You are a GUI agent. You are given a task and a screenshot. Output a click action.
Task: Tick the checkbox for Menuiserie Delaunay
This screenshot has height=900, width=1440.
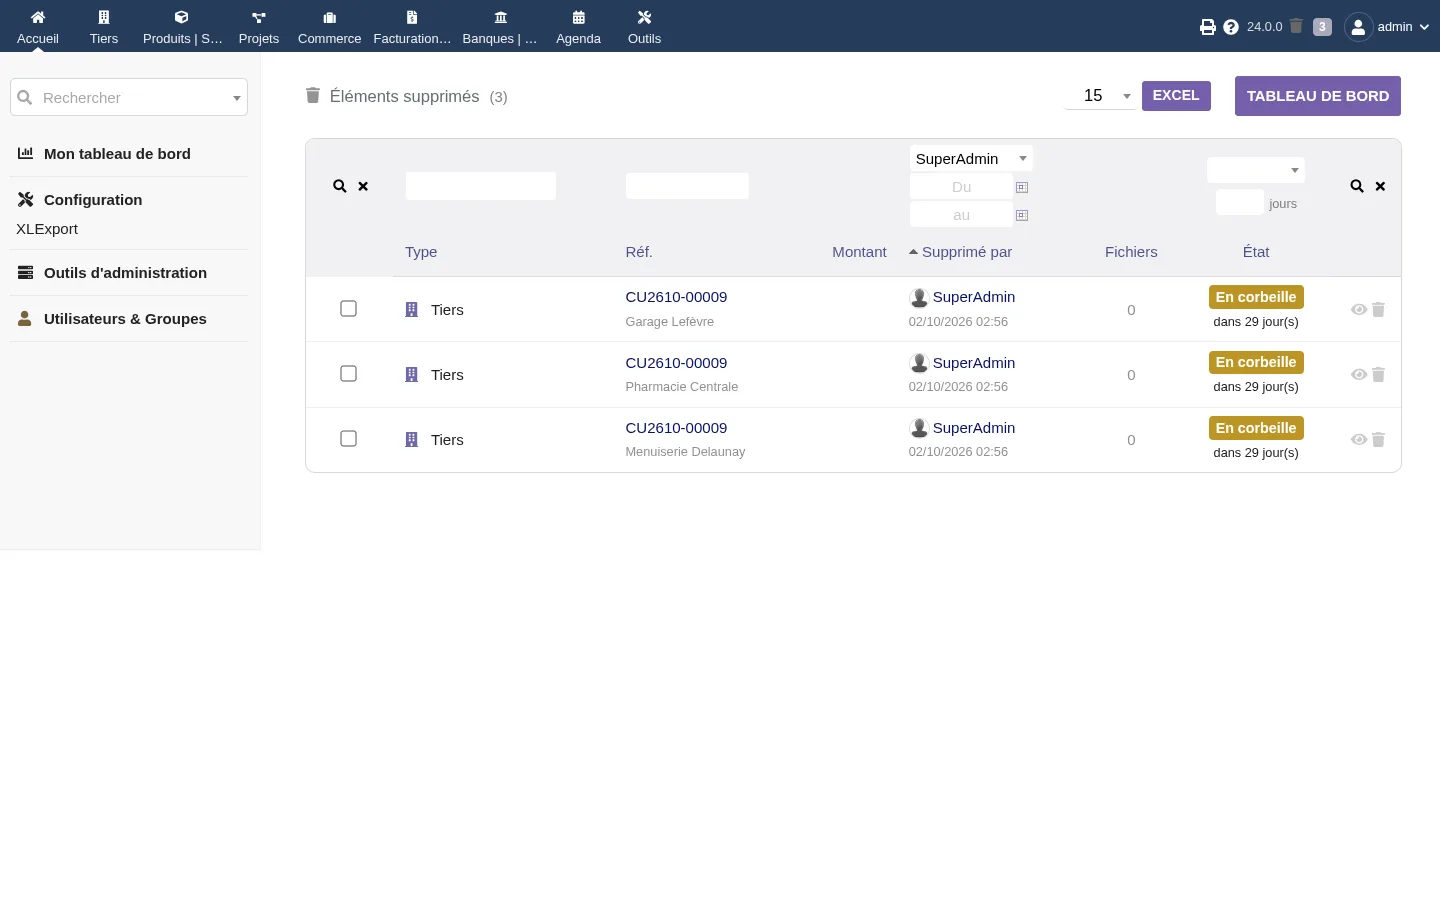[348, 438]
